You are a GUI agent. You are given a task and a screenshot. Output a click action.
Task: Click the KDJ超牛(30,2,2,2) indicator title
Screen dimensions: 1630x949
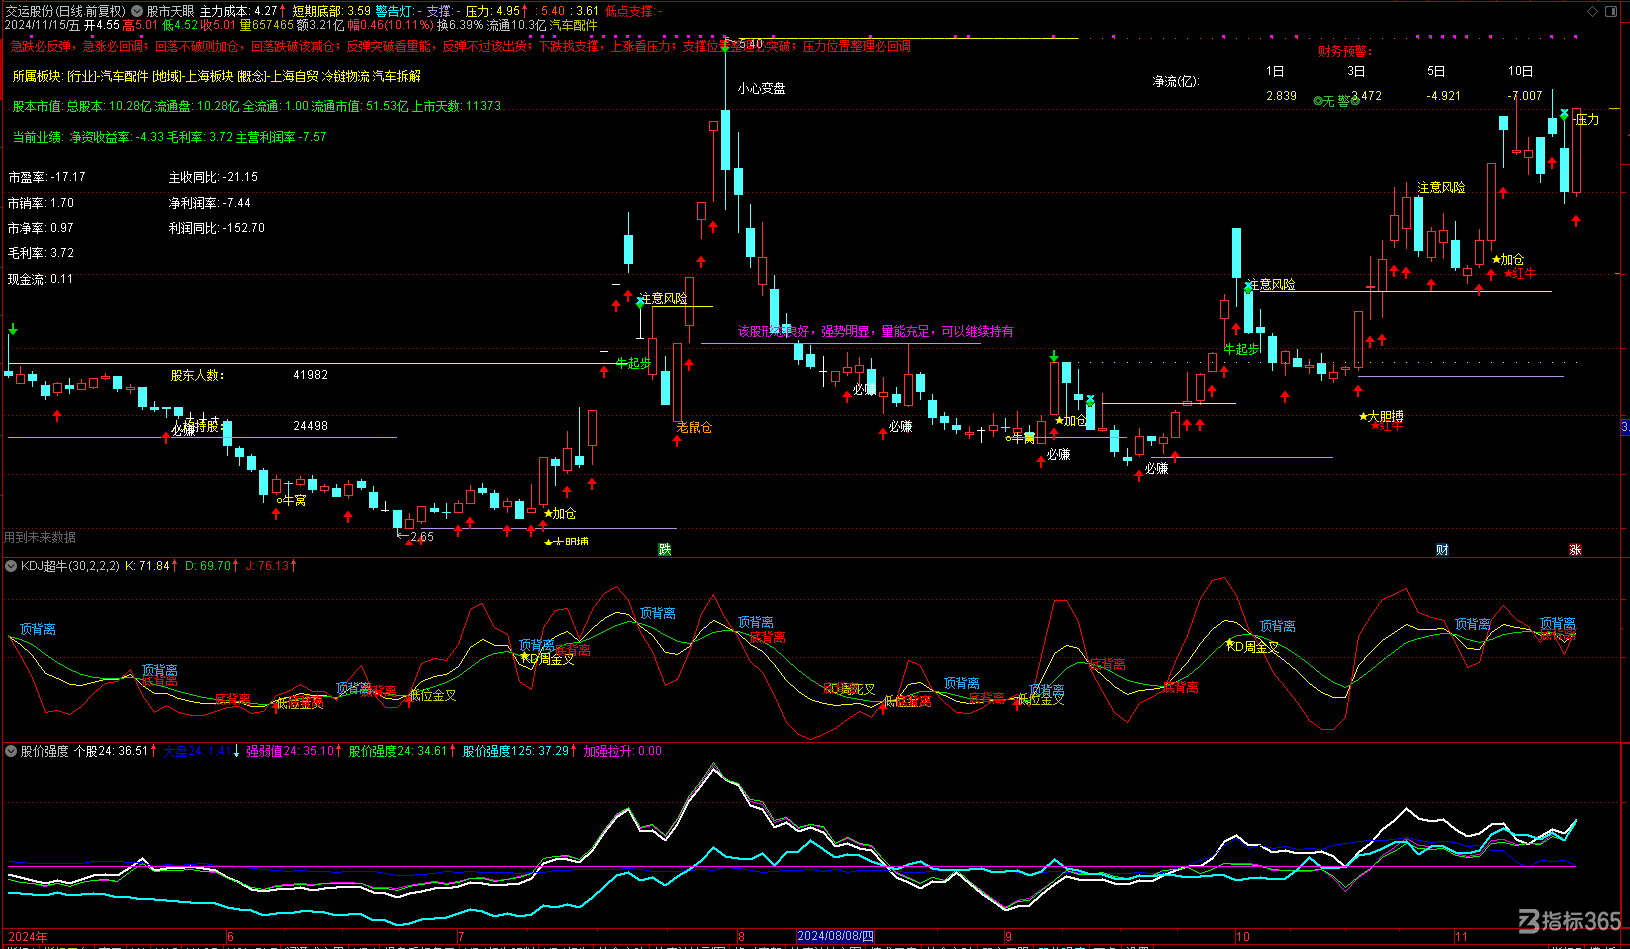tap(70, 566)
